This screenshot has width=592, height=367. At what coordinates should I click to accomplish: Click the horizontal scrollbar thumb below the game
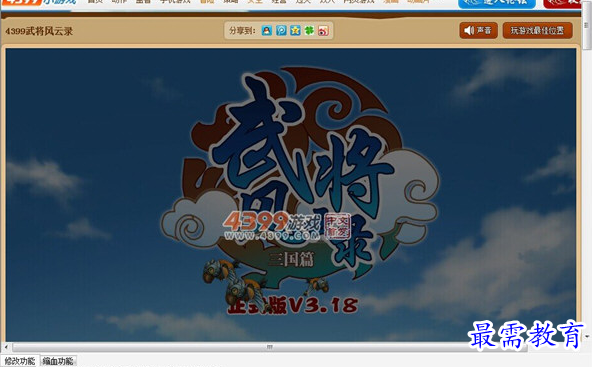coord(270,347)
